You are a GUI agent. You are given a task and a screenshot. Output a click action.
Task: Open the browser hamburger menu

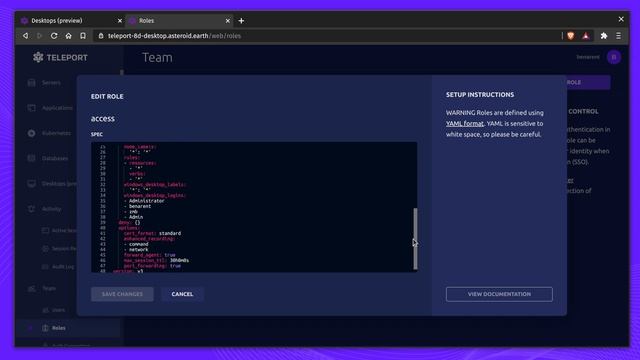618,36
